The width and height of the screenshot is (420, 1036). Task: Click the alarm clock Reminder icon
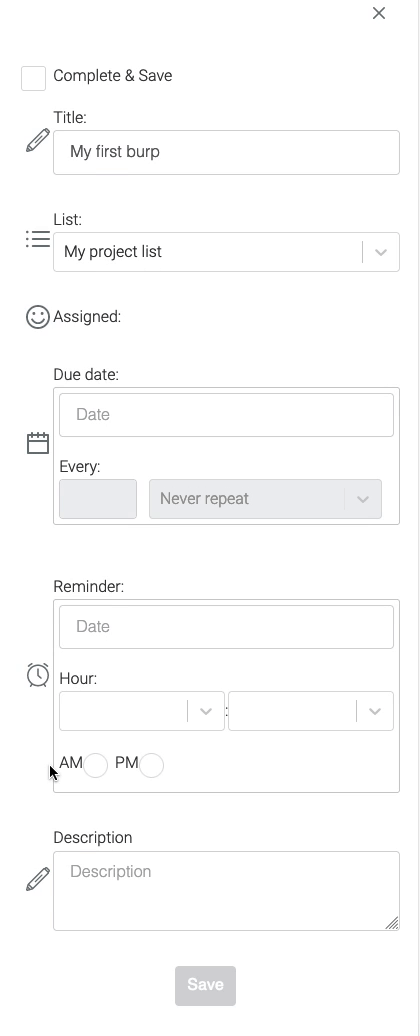[x=38, y=675]
